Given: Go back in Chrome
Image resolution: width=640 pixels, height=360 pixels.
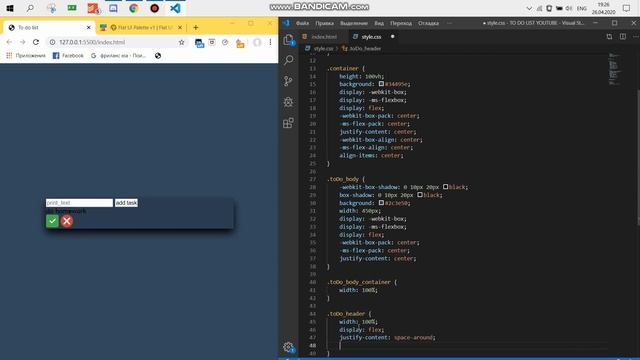Looking at the screenshot, I should click(9, 42).
